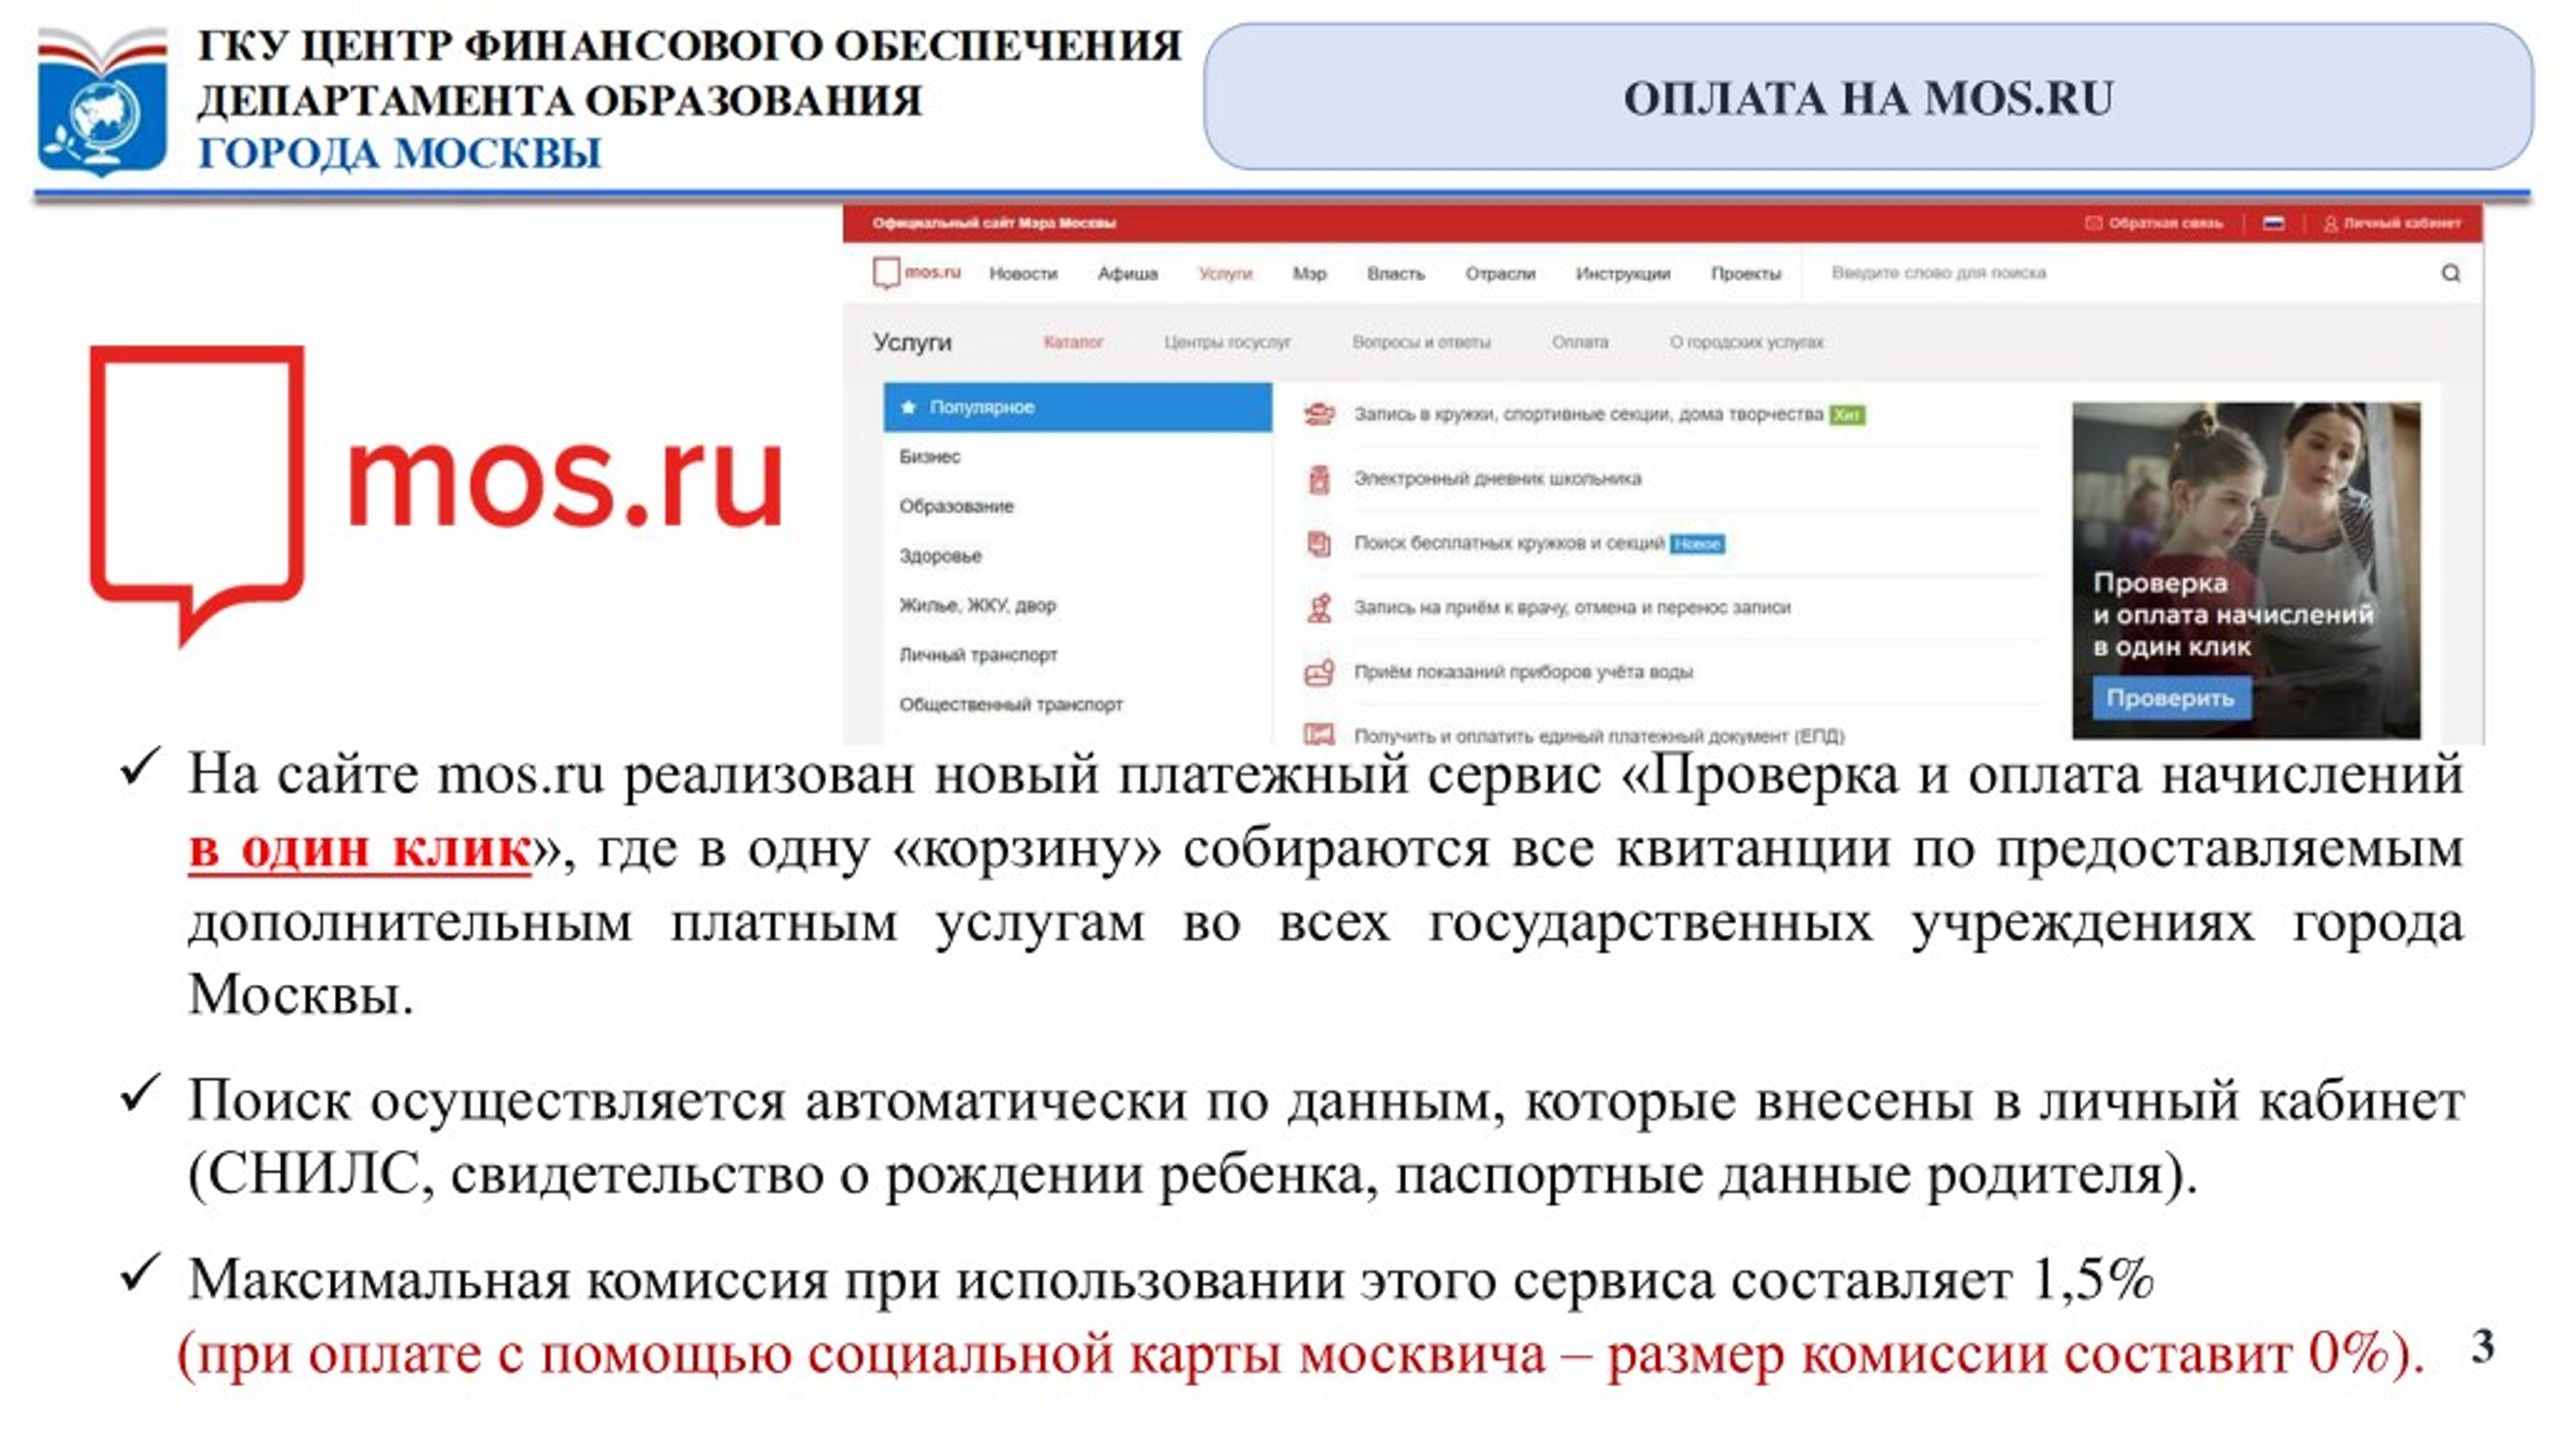The width and height of the screenshot is (2560, 1440).
Task: Switch to Центры госуслуг tab
Action: [1227, 342]
